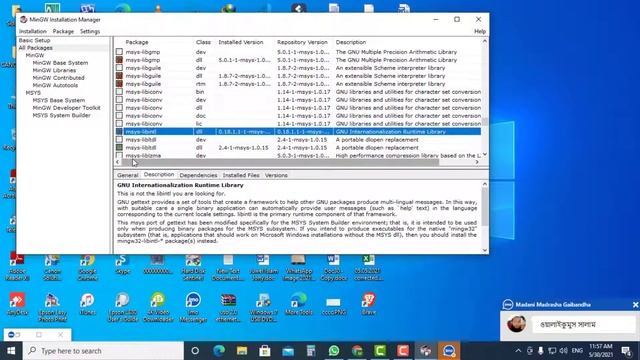Viewport: 640px width, 360px height.
Task: Switch to the Versions tab
Action: point(276,175)
